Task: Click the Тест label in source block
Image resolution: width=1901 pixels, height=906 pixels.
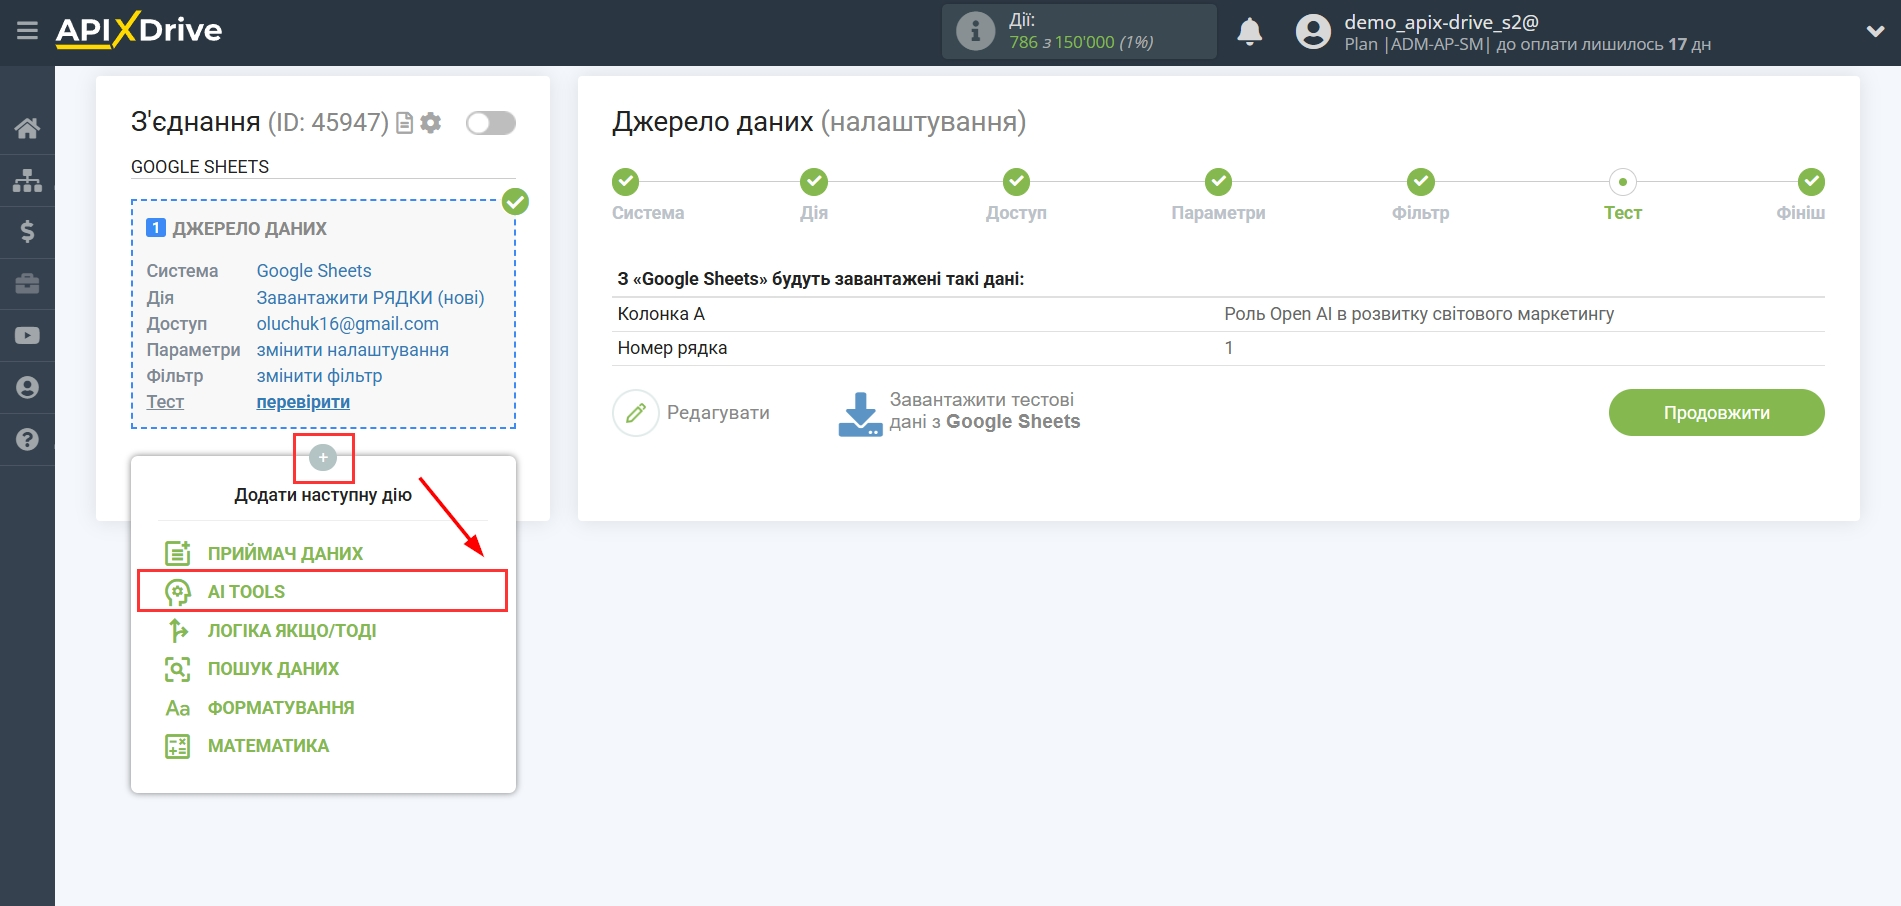Action: pos(165,401)
